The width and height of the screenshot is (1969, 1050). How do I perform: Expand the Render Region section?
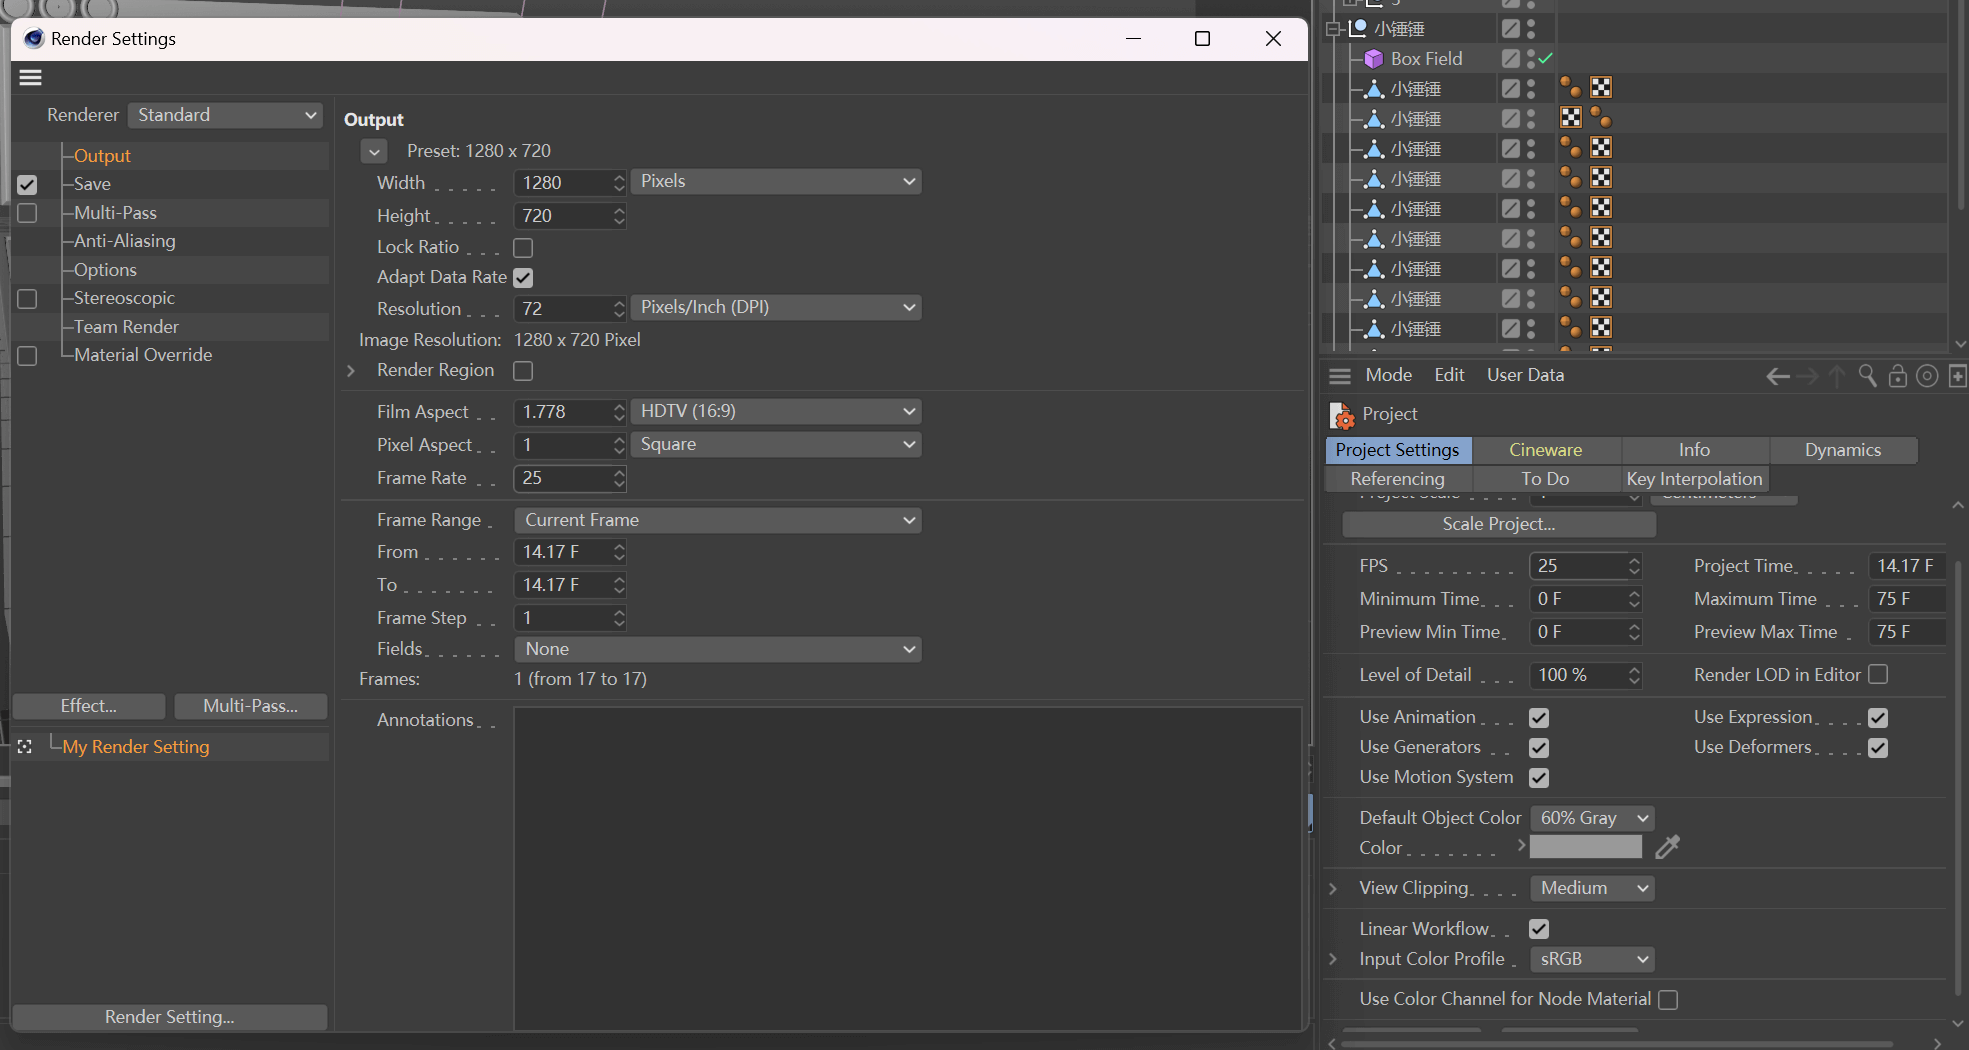[x=351, y=371]
